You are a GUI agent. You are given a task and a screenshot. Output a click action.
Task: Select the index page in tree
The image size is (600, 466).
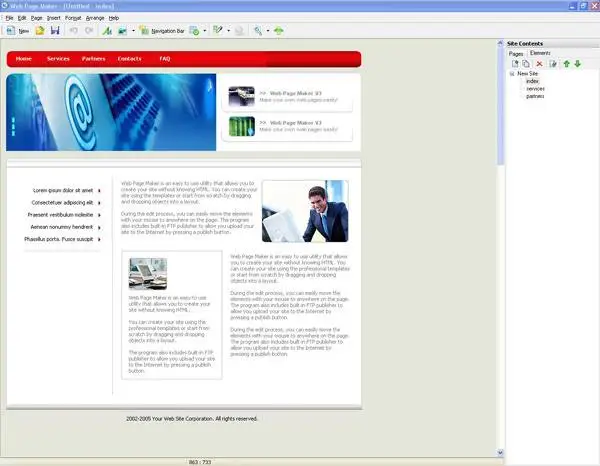coord(532,81)
